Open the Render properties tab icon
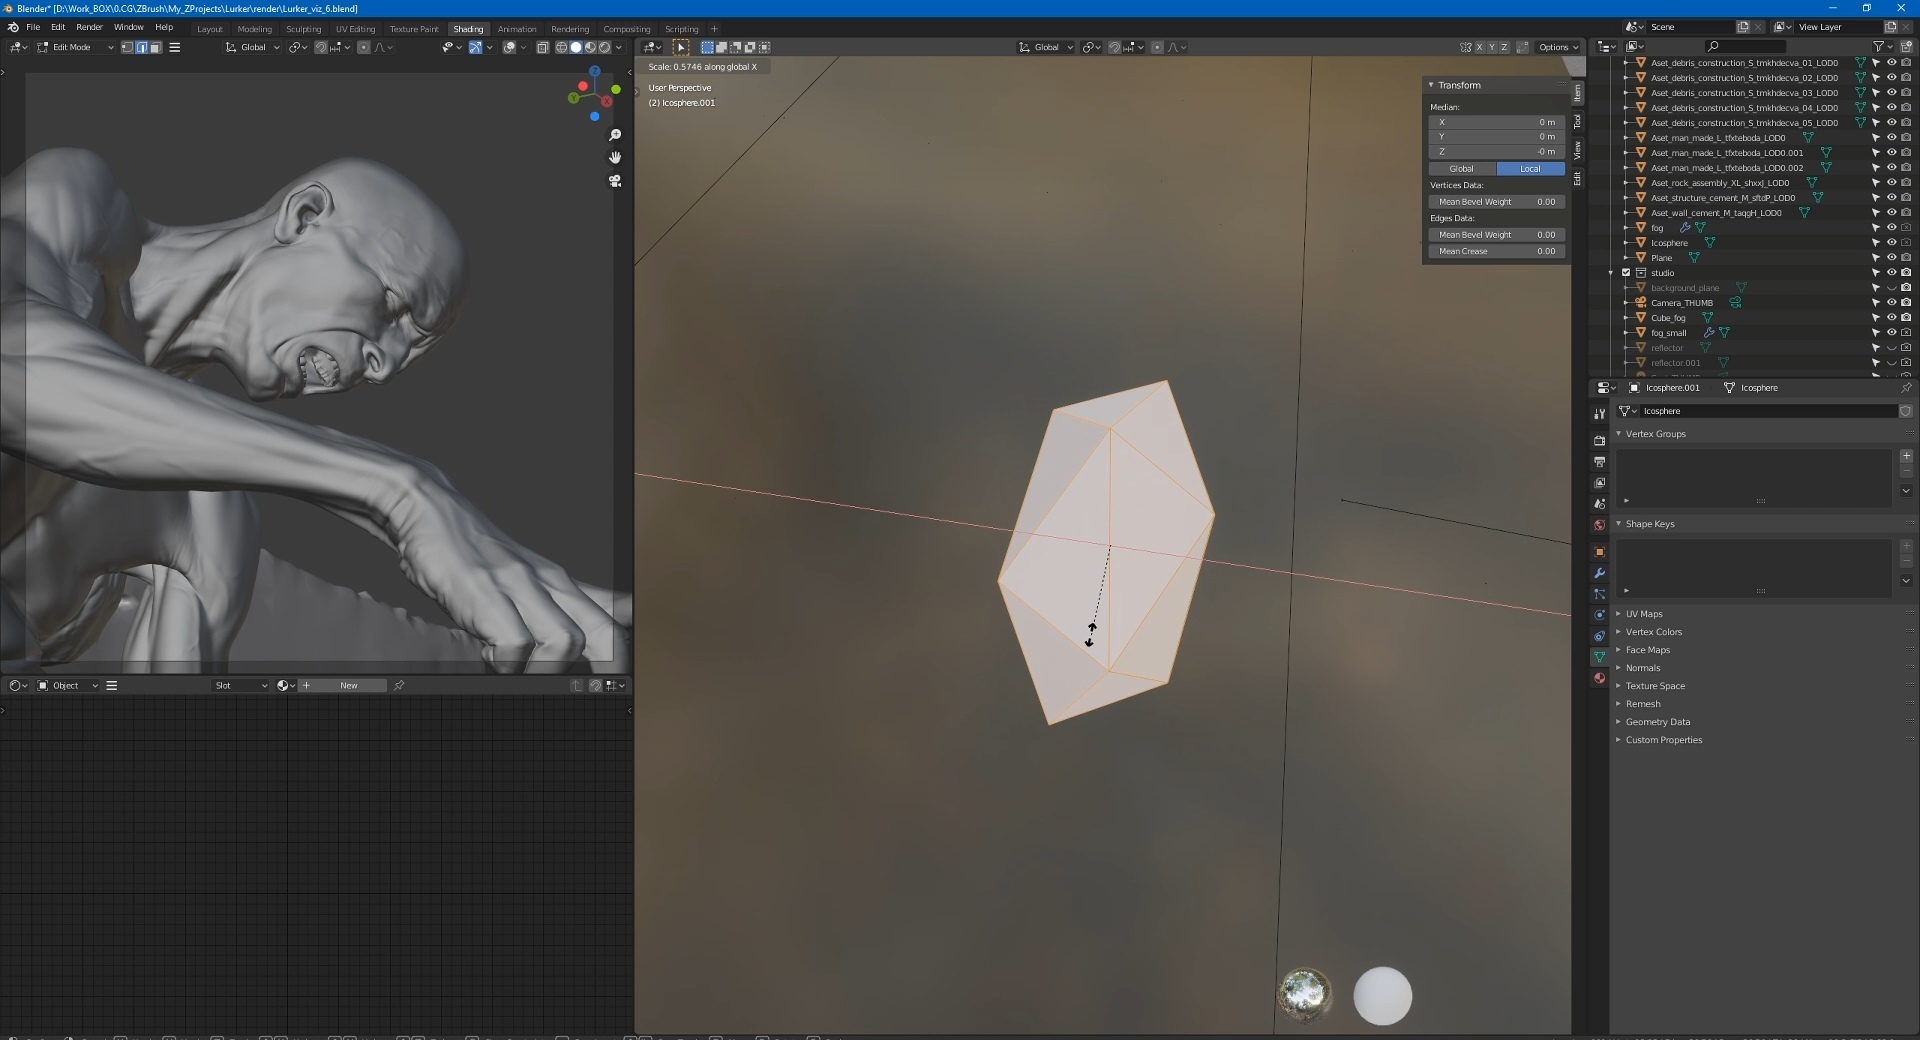The width and height of the screenshot is (1920, 1040). click(x=1599, y=441)
